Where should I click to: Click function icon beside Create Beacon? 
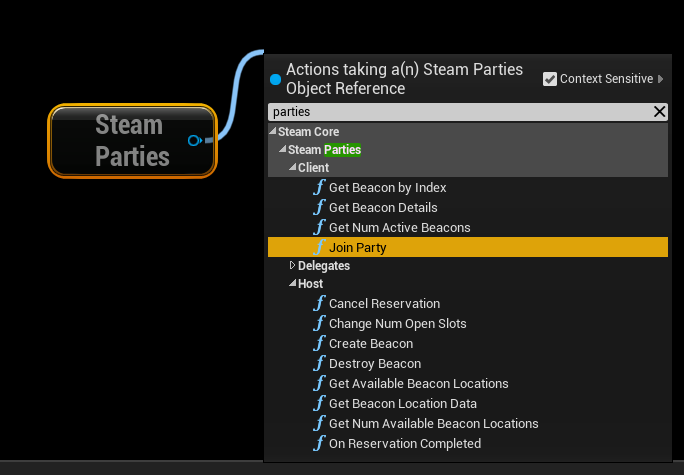319,344
